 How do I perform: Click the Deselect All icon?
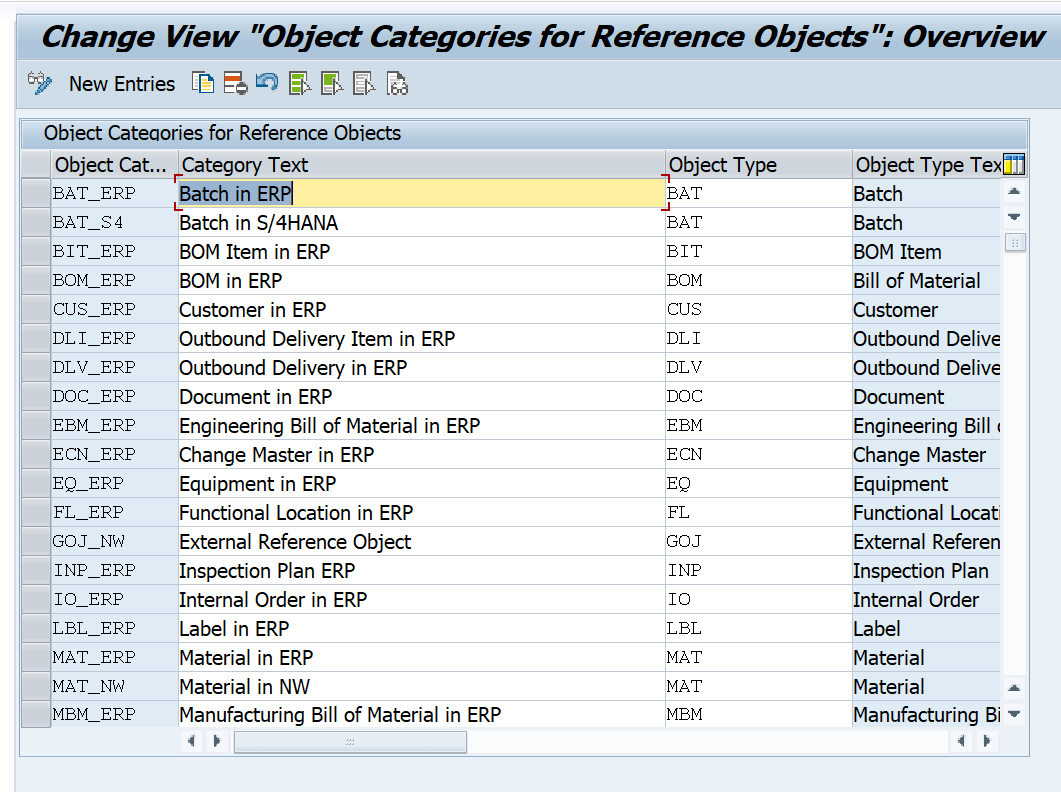click(364, 83)
